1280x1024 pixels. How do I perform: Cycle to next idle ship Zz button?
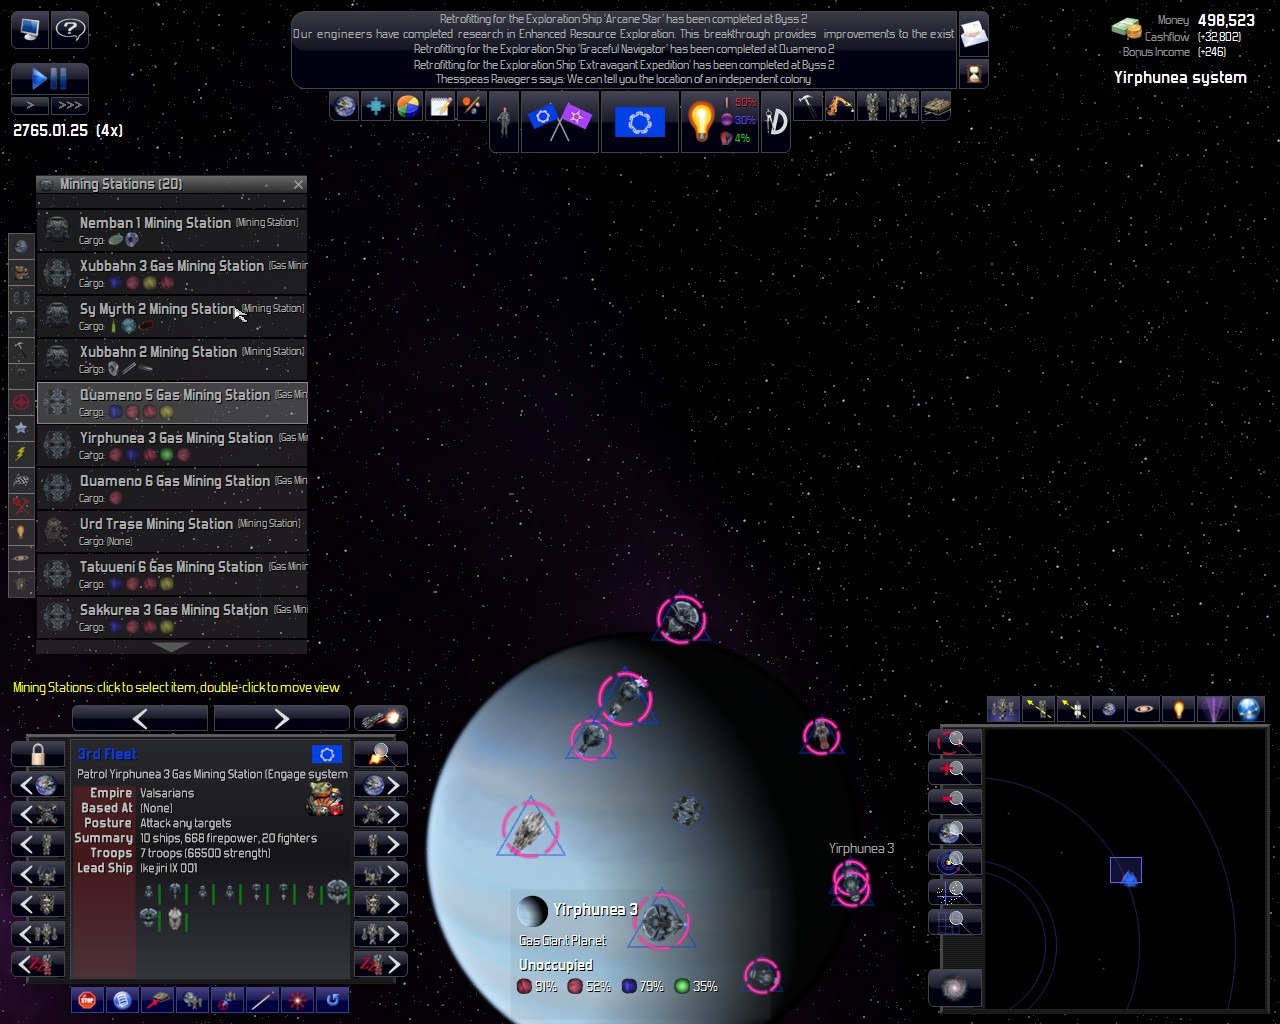coord(381,964)
